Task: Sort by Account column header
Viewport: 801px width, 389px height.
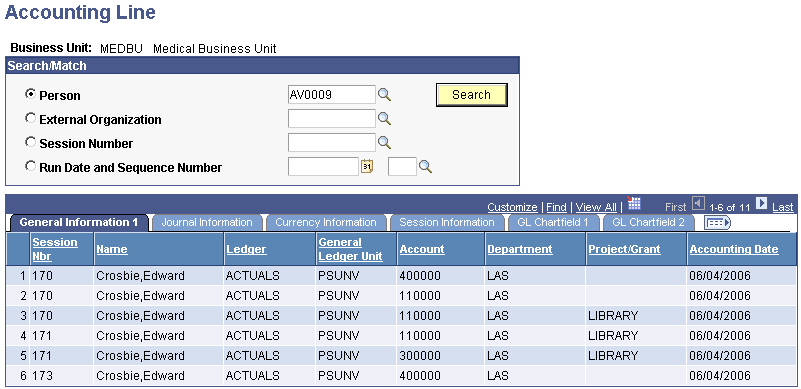Action: [x=422, y=249]
